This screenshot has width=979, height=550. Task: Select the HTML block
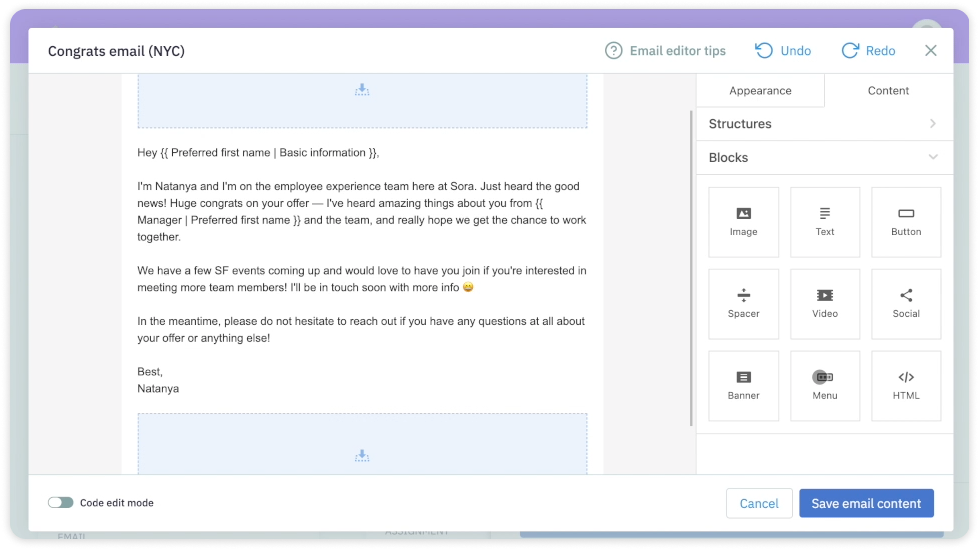point(906,386)
